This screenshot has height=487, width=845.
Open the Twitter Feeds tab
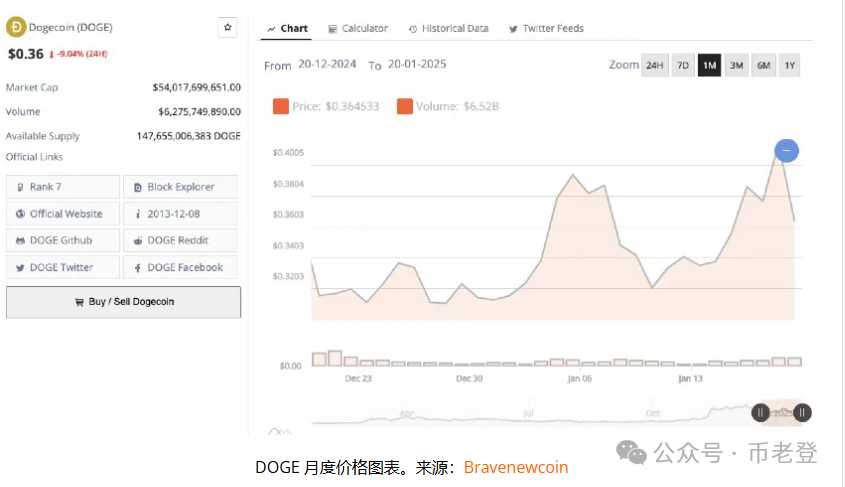(x=546, y=29)
